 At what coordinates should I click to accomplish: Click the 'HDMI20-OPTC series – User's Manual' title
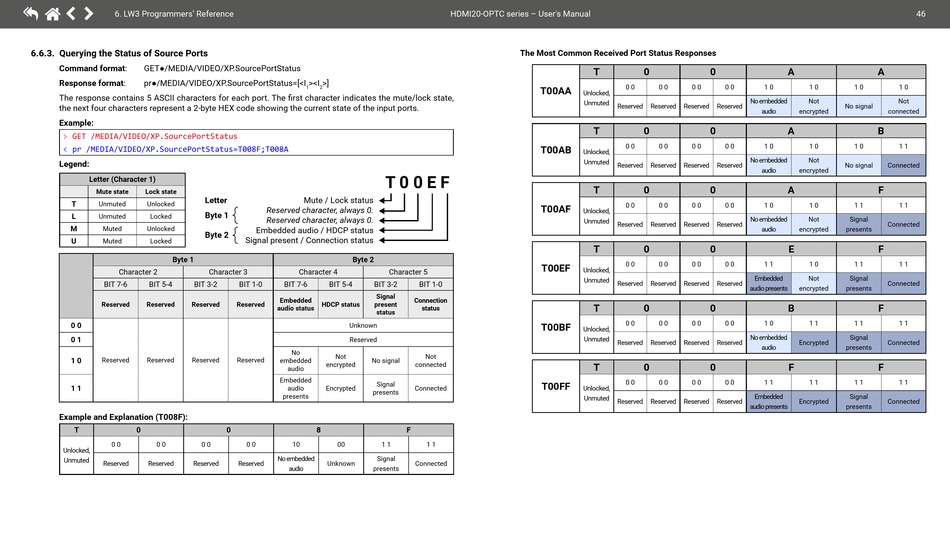point(520,14)
